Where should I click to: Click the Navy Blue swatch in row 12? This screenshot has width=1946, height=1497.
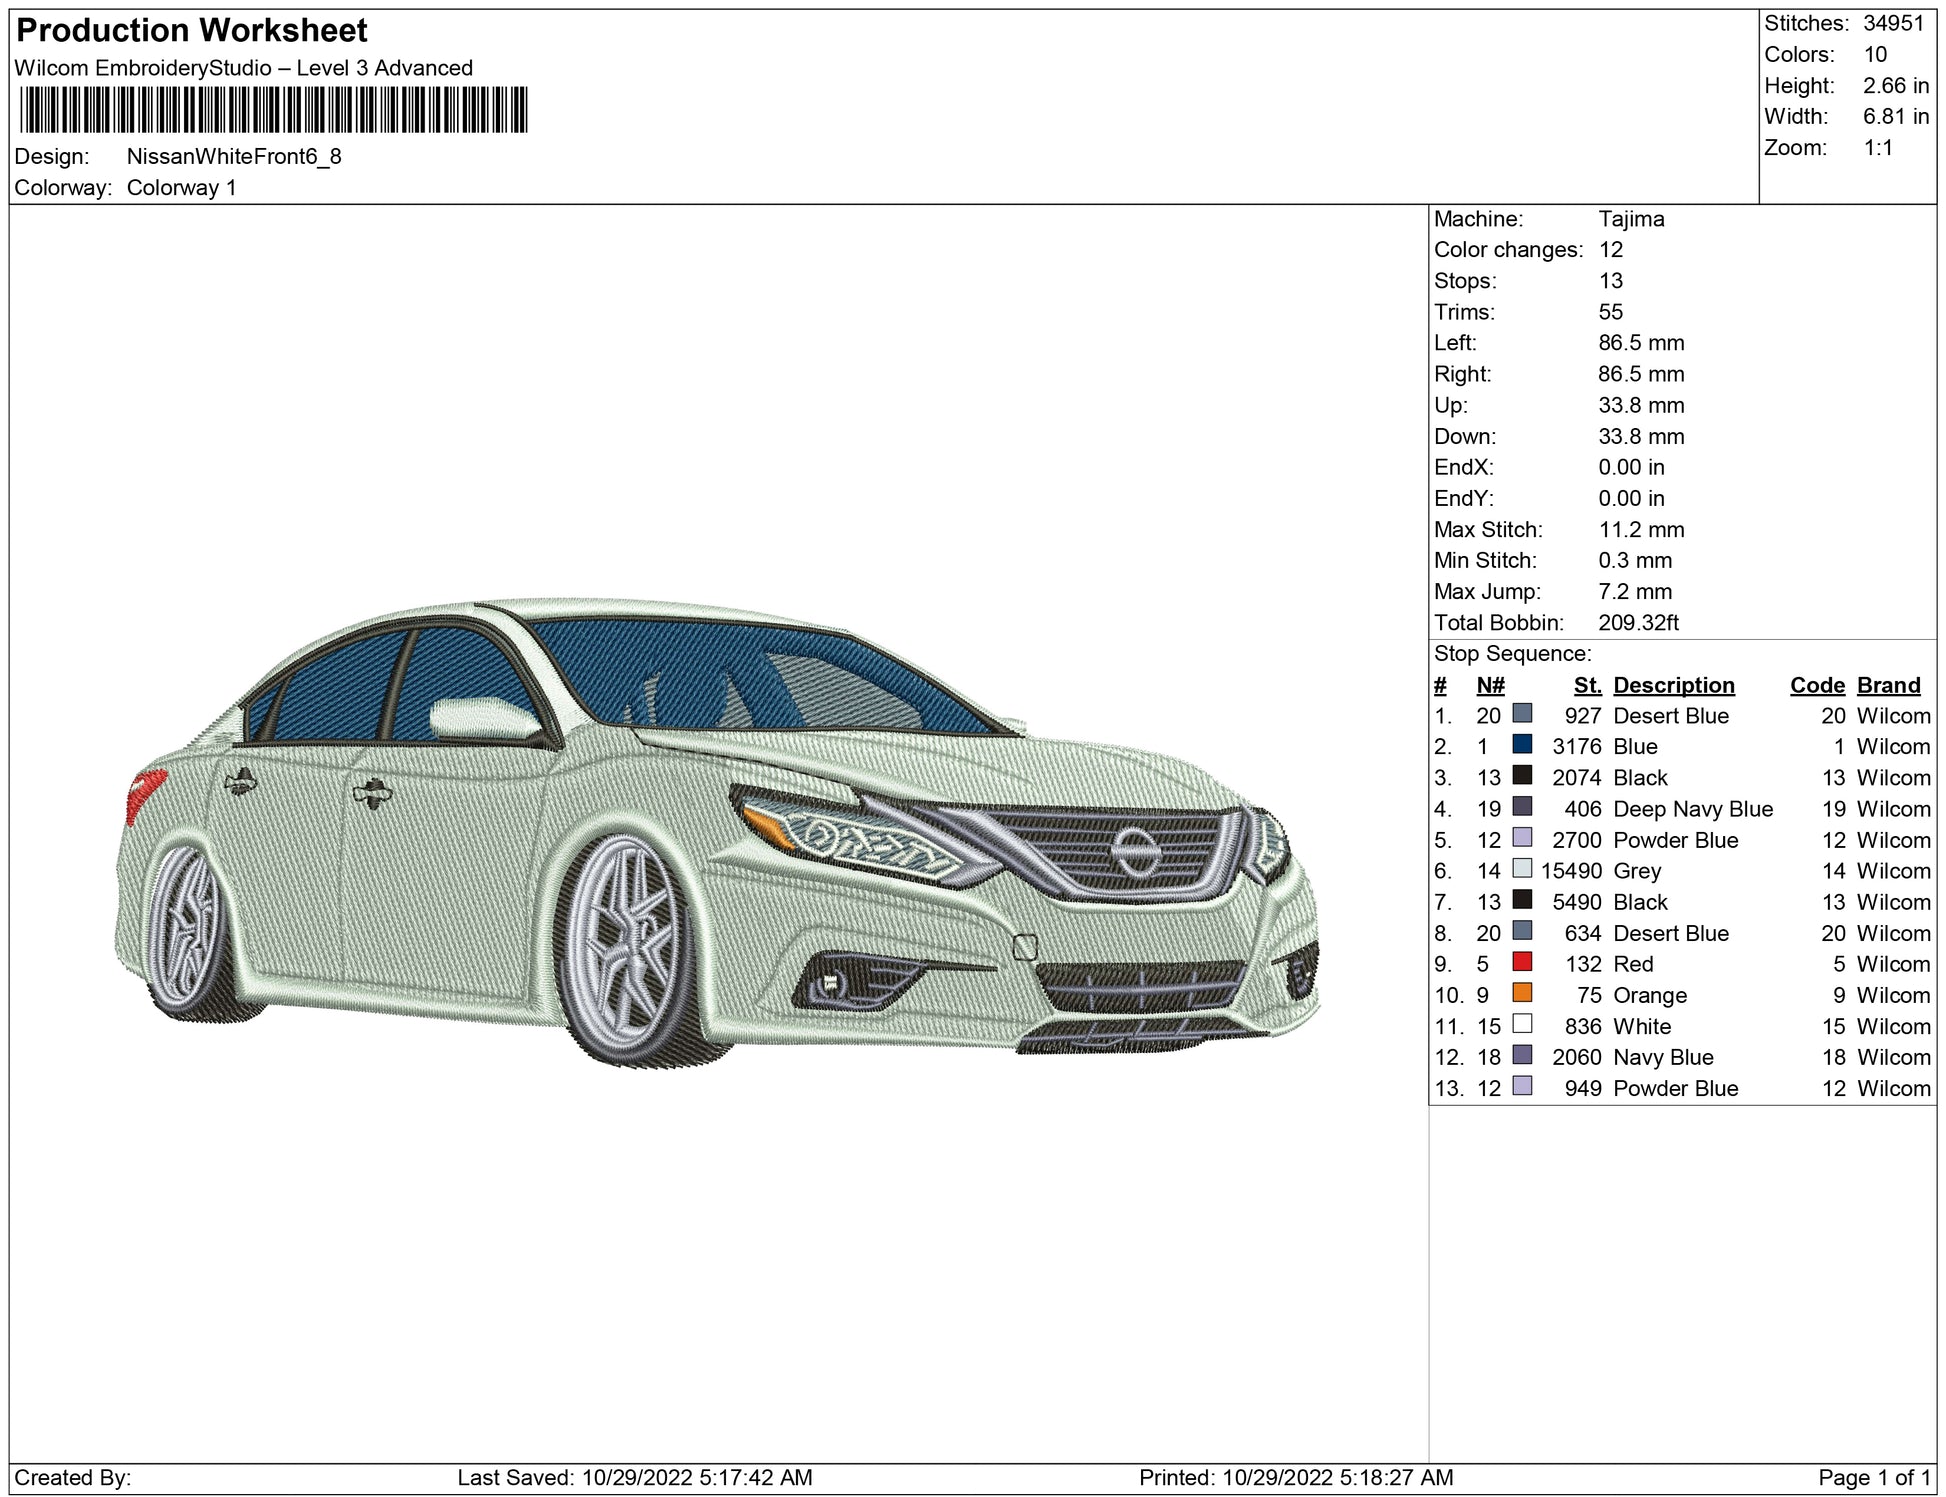click(1522, 1055)
